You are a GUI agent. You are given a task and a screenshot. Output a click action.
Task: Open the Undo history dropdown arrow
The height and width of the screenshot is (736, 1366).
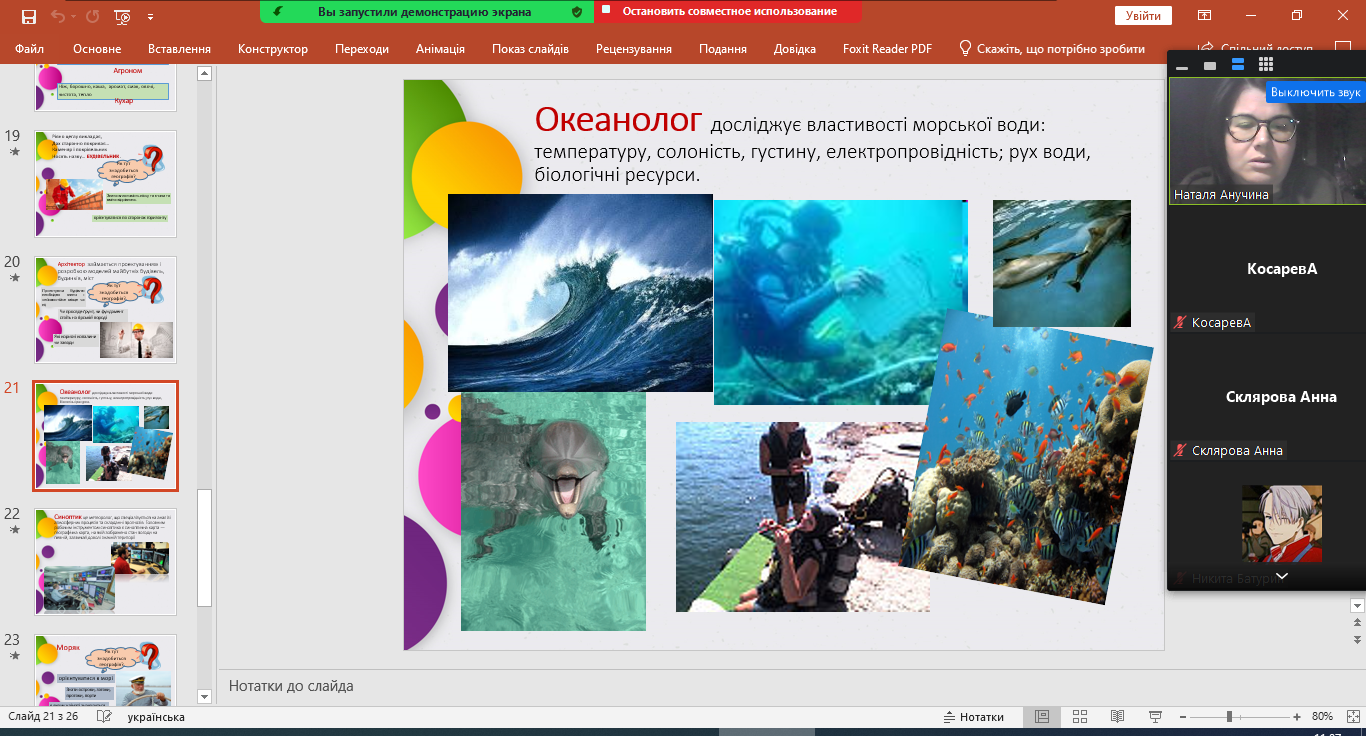pyautogui.click(x=74, y=17)
